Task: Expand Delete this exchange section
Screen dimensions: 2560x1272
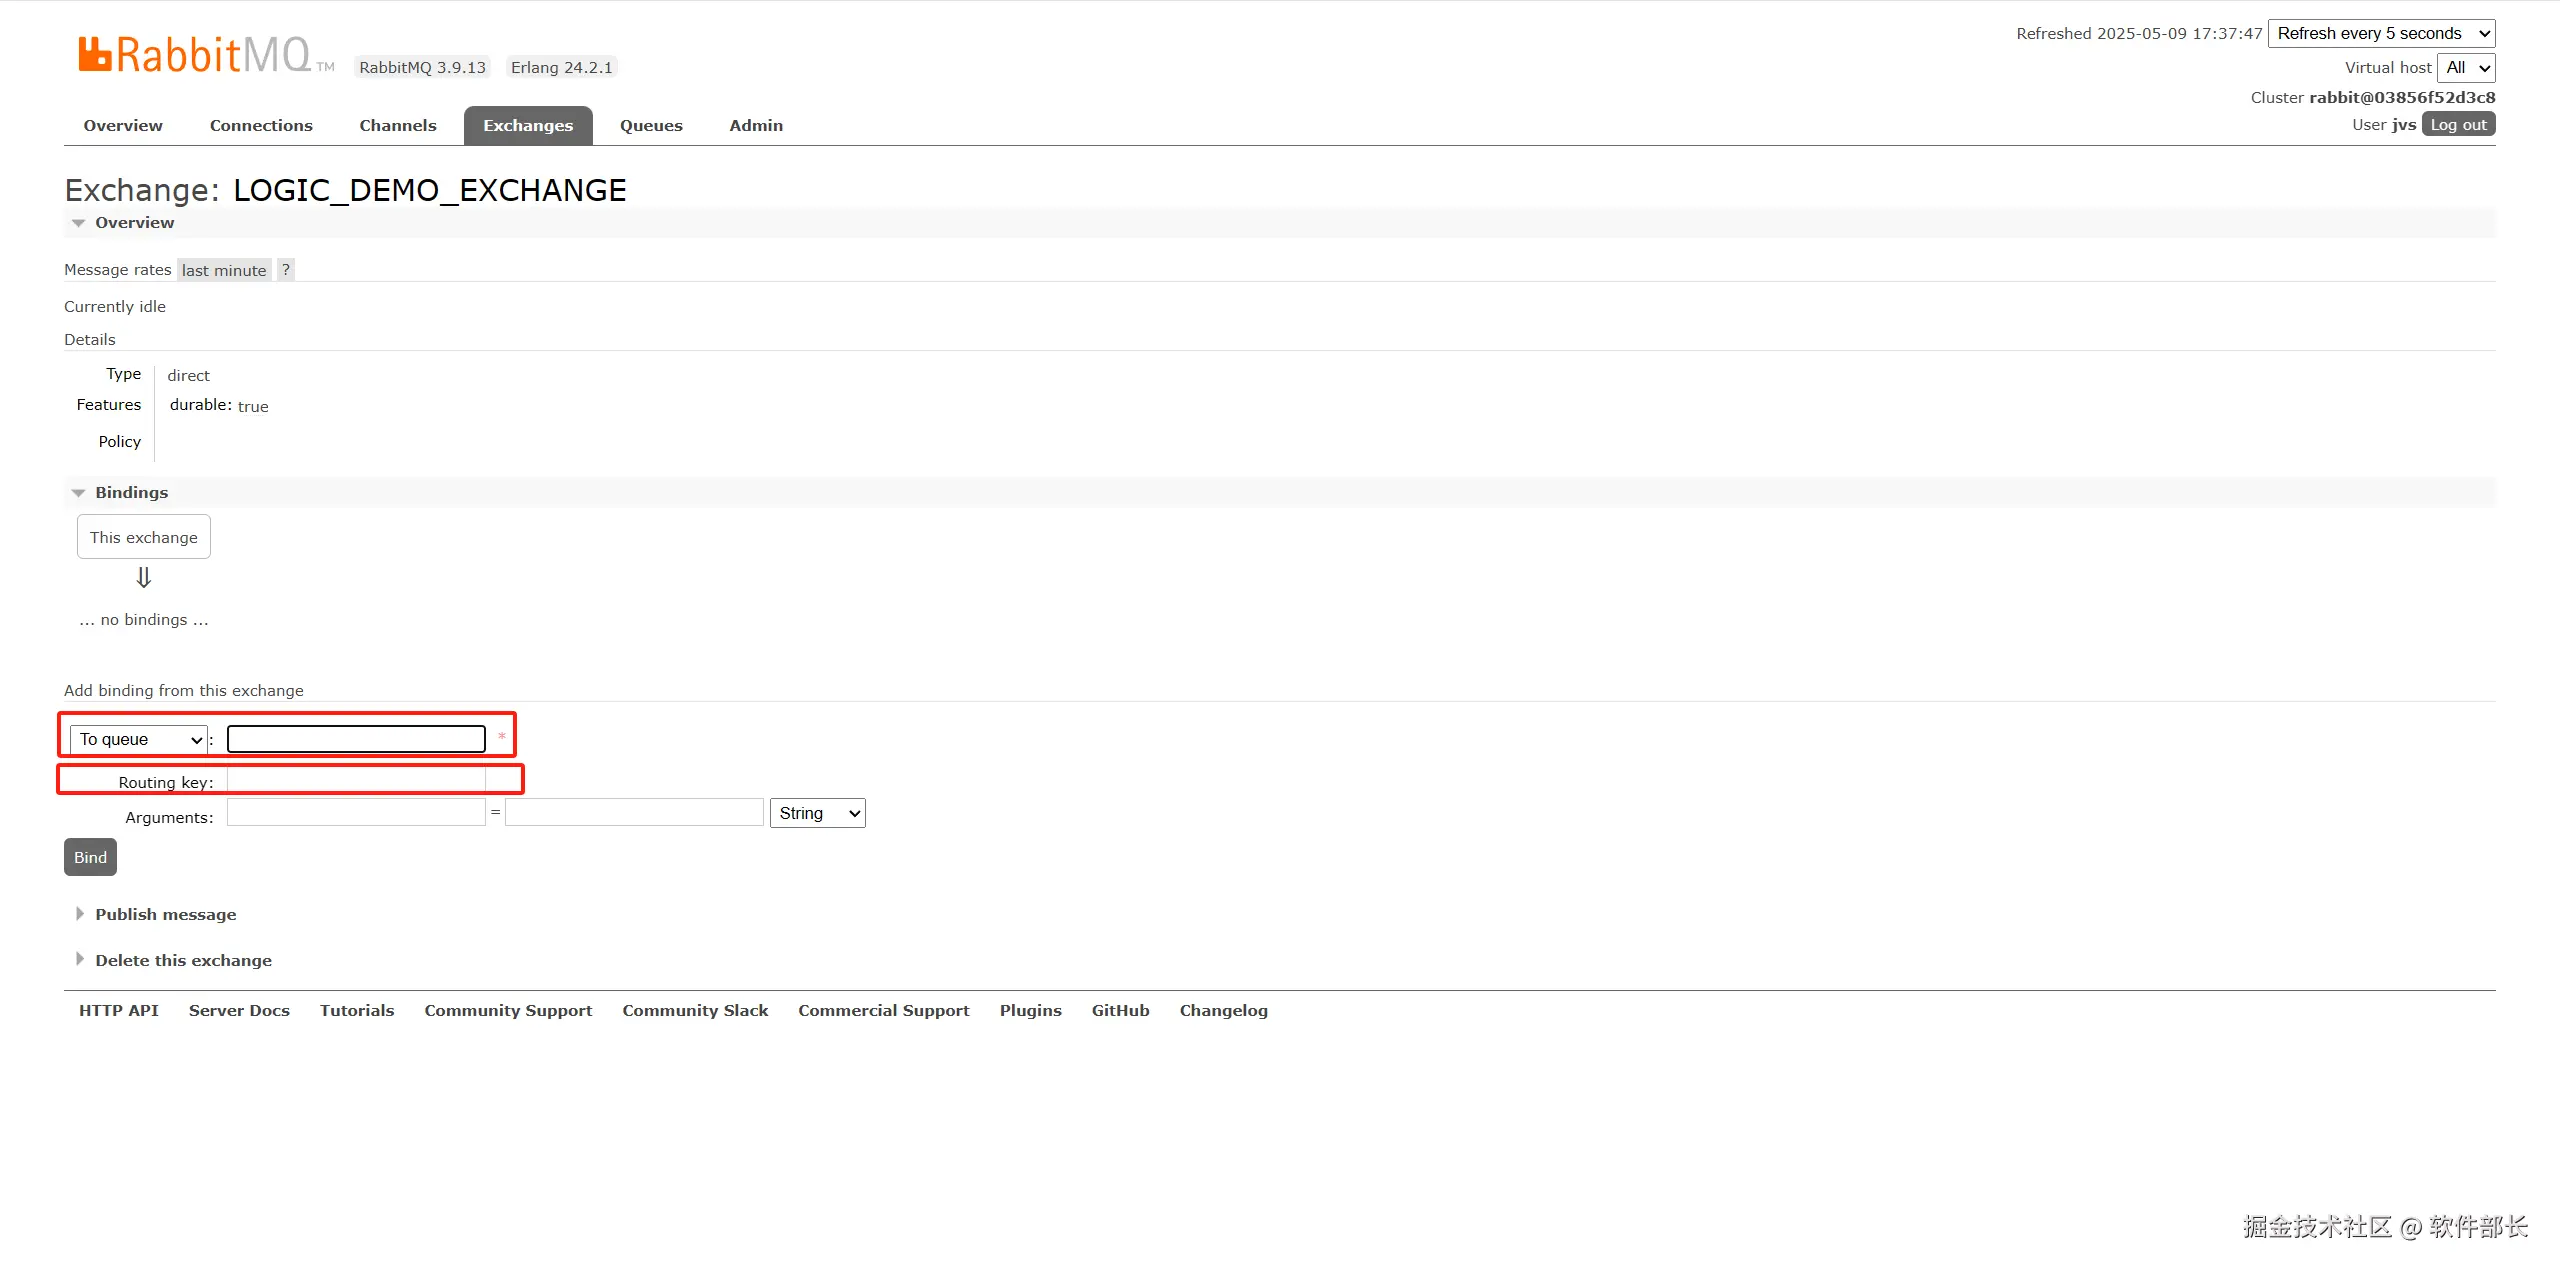Action: click(183, 961)
